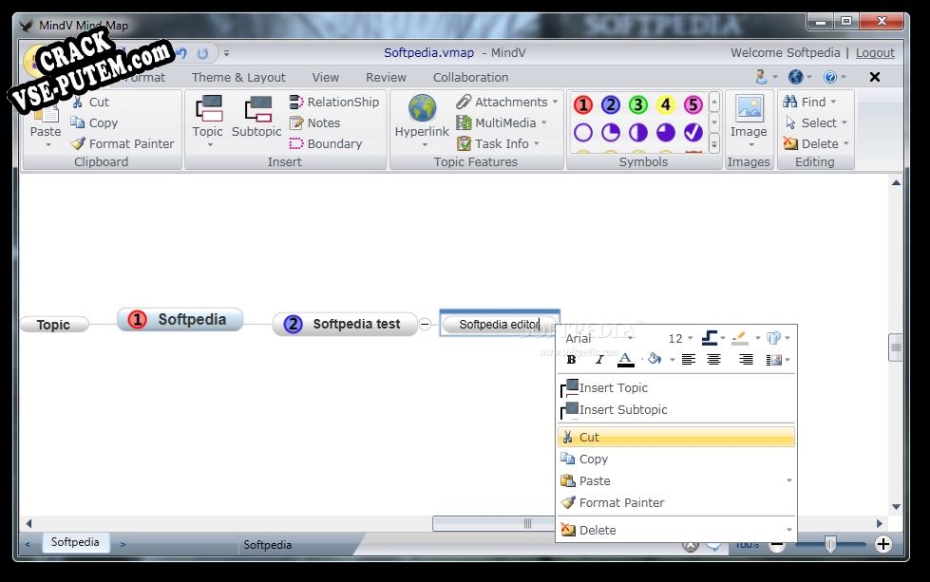Toggle bold in the floating mini toolbar
Viewport: 930px width, 582px height.
[x=571, y=360]
